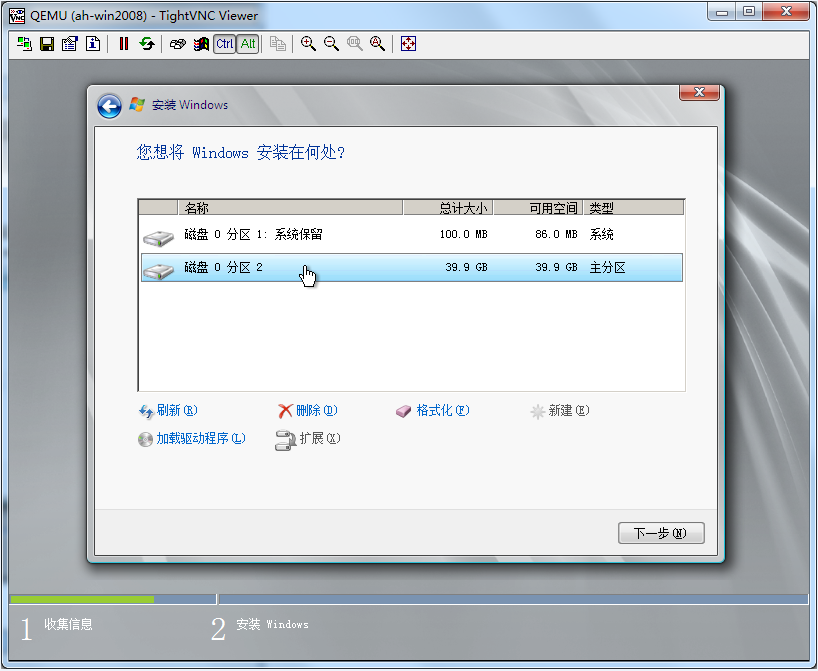
Task: Toggle the Ctrl key button
Action: coord(224,44)
